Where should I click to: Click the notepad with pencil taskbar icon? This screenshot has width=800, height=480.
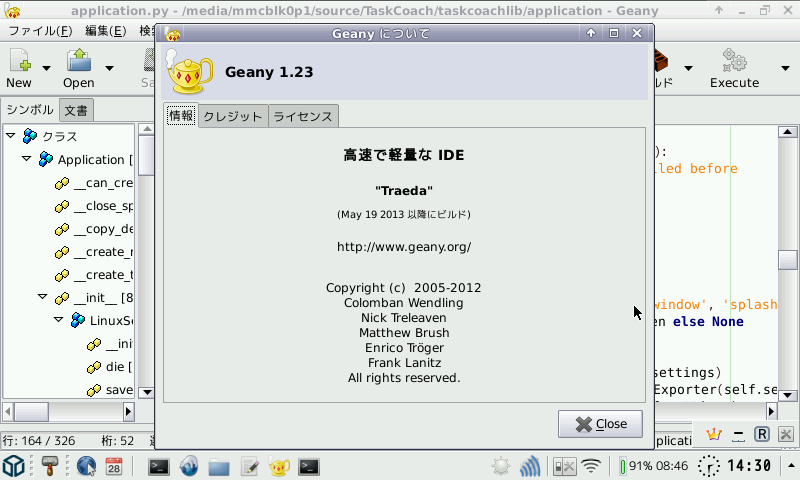pyautogui.click(x=249, y=467)
